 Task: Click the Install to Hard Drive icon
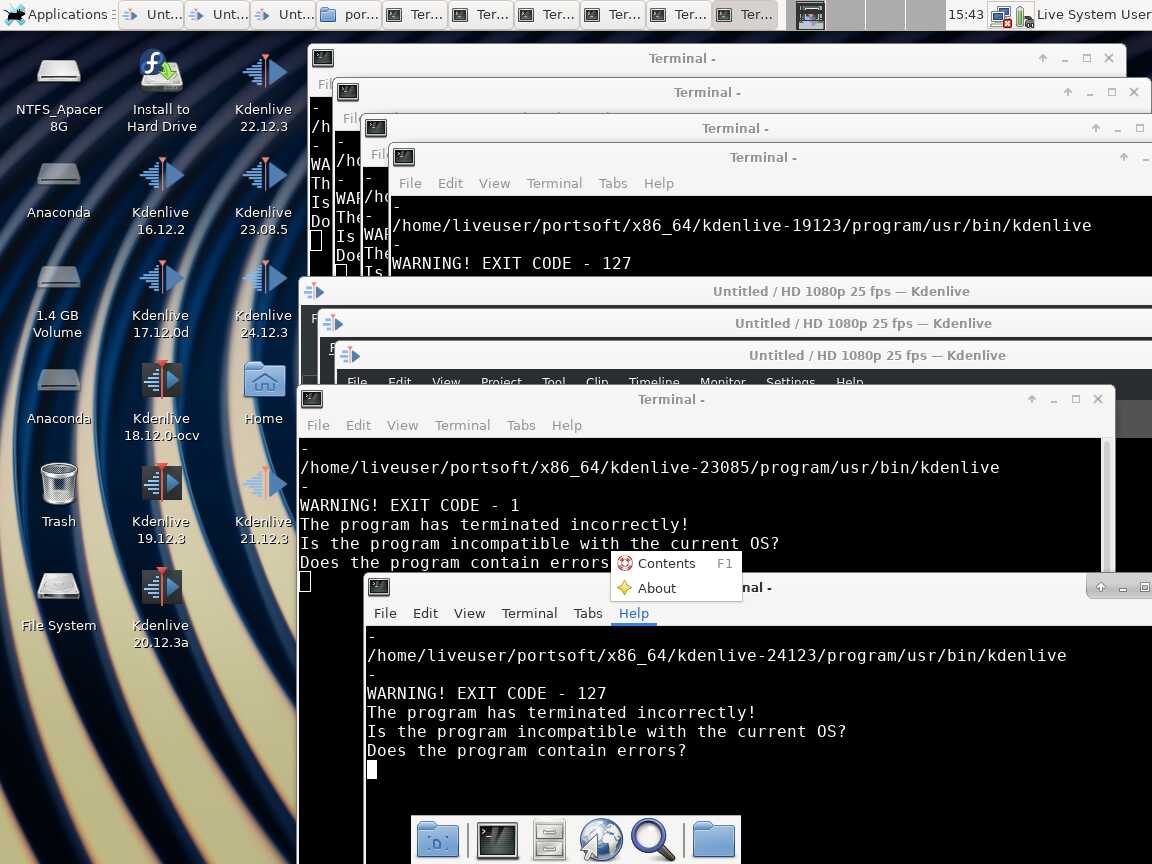161,72
